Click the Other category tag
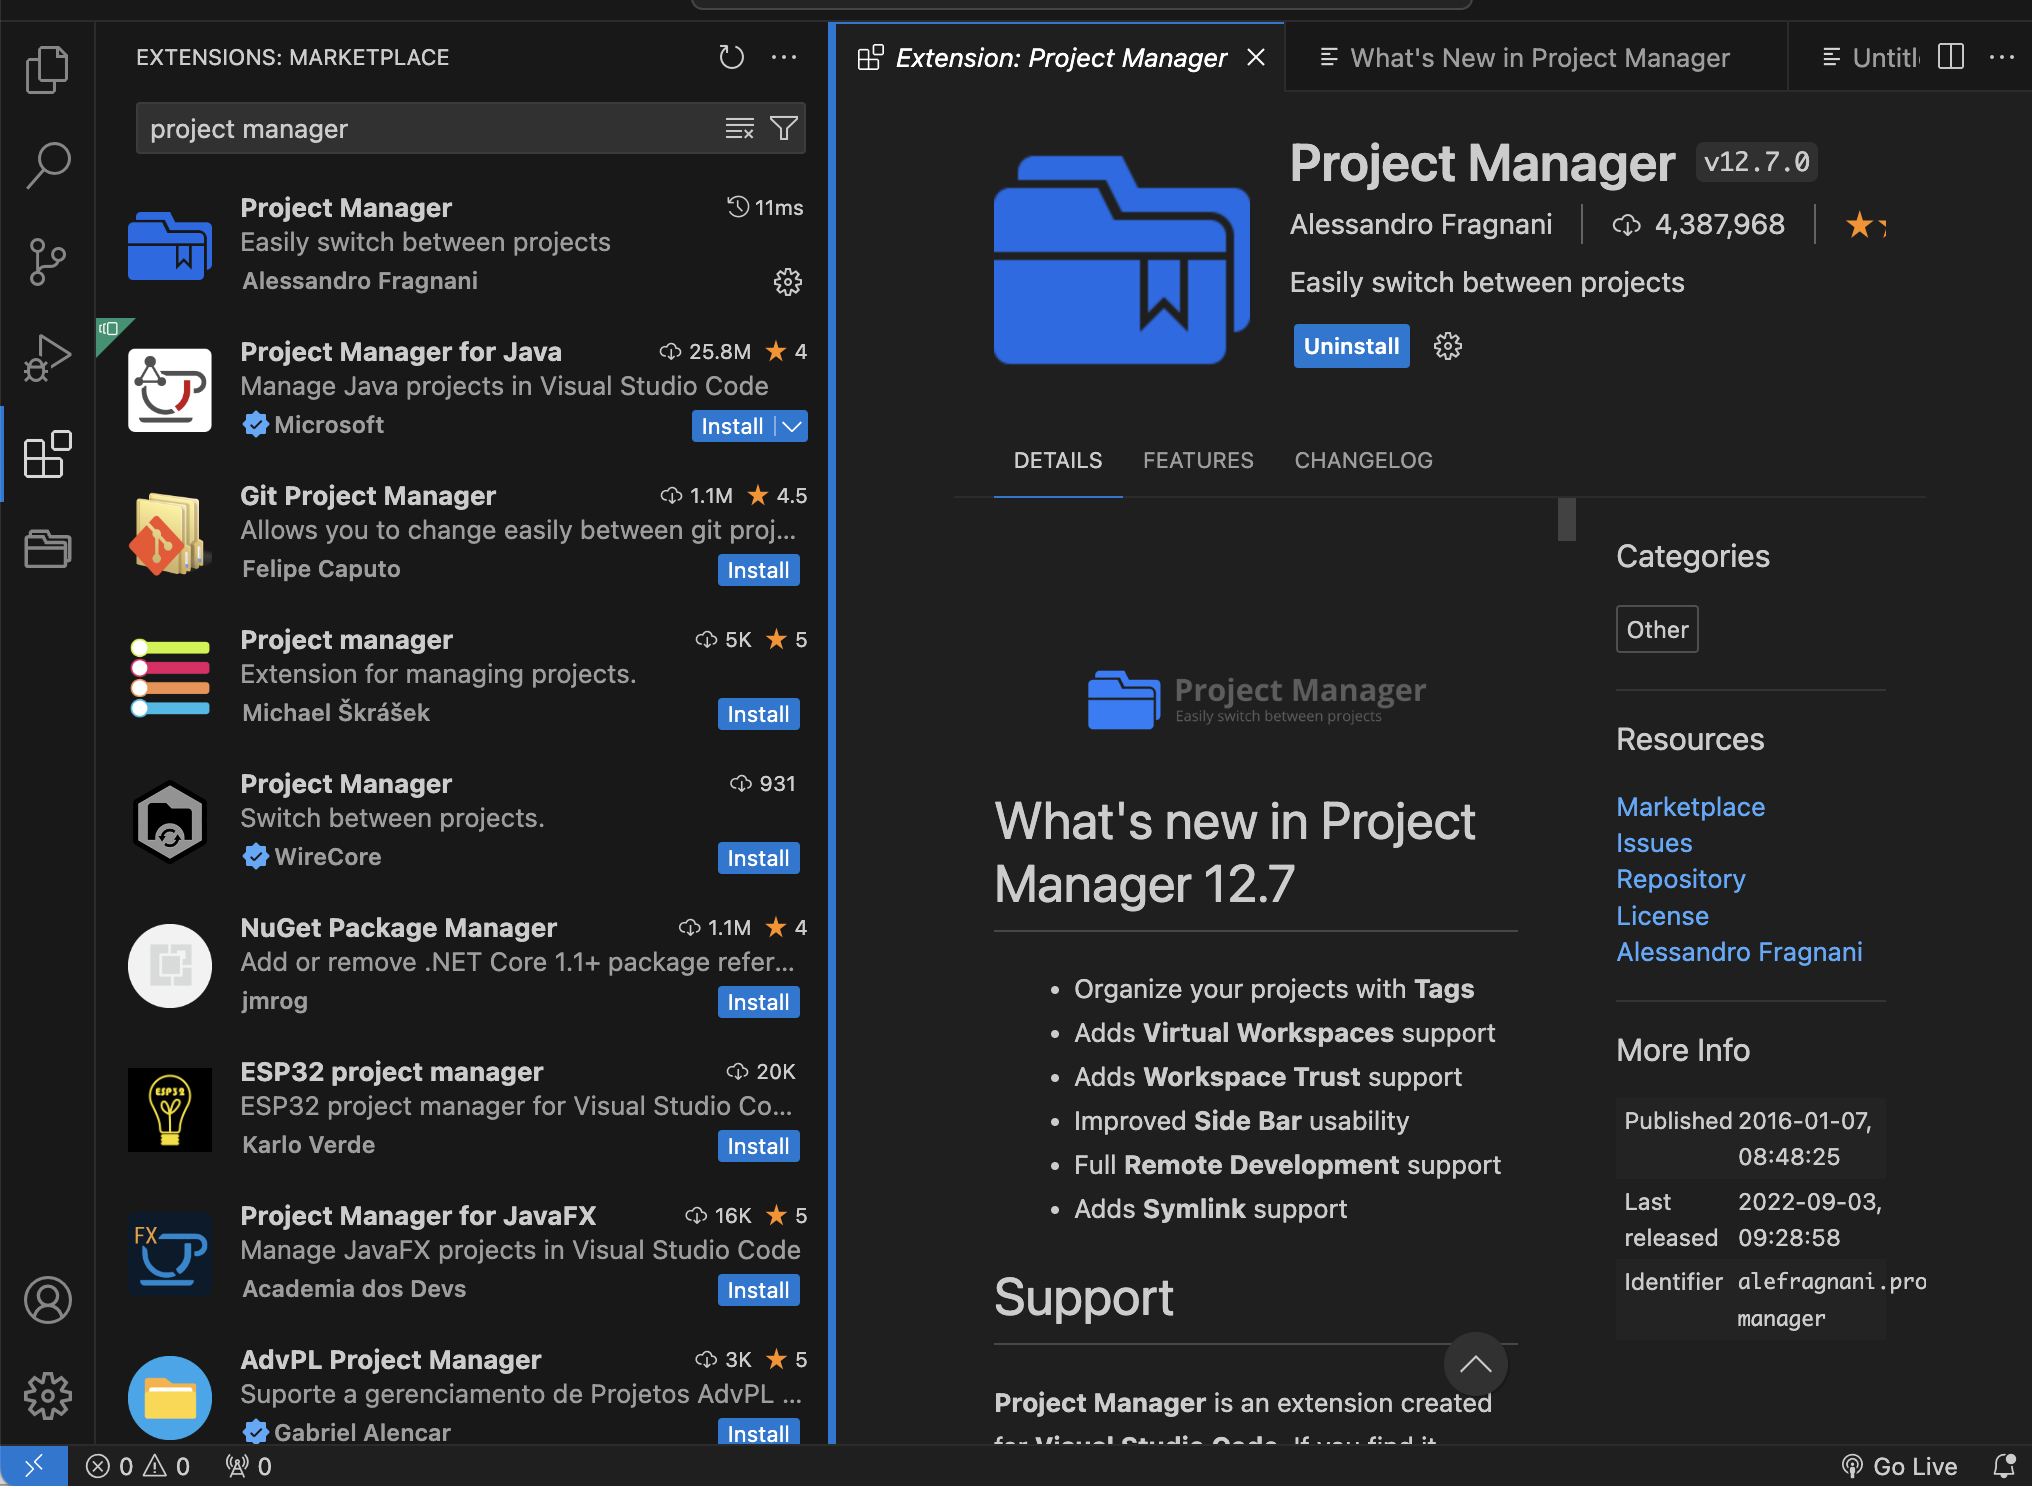 coord(1657,629)
